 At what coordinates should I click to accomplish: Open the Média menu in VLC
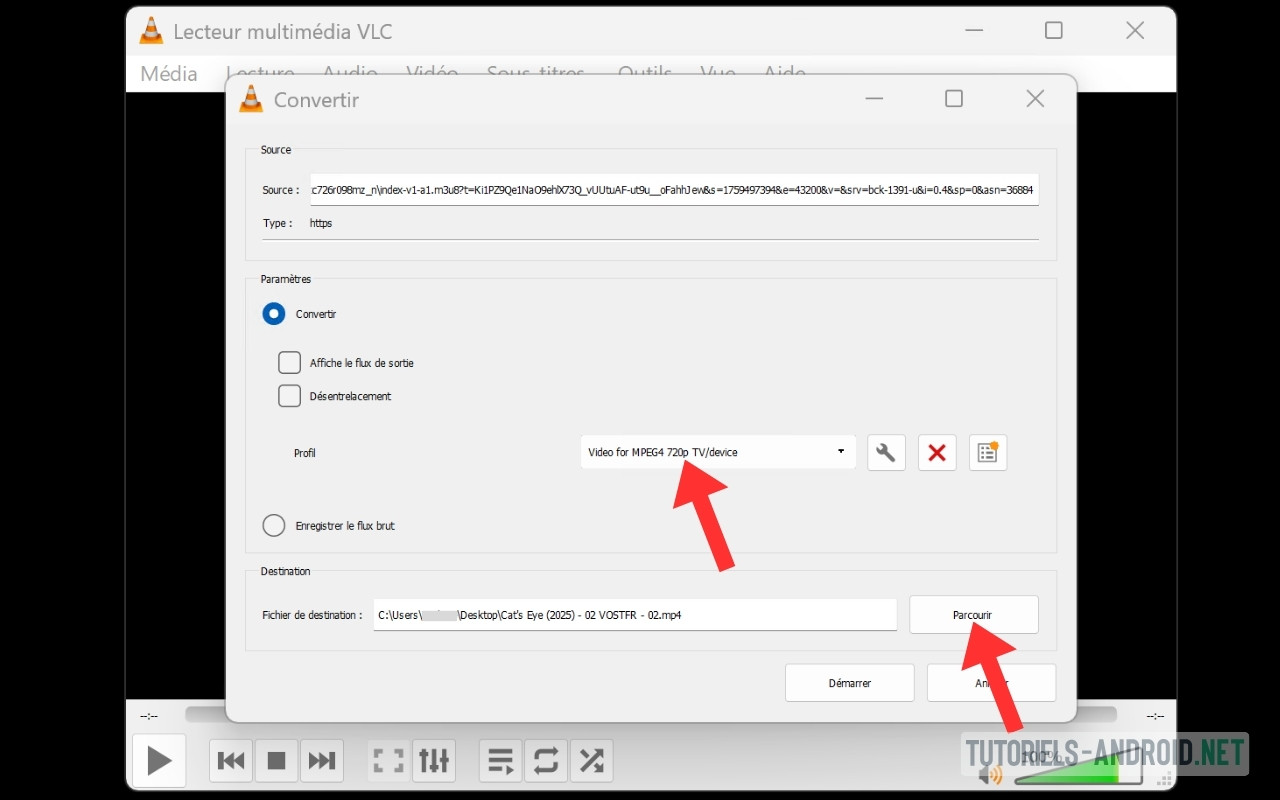(x=169, y=73)
